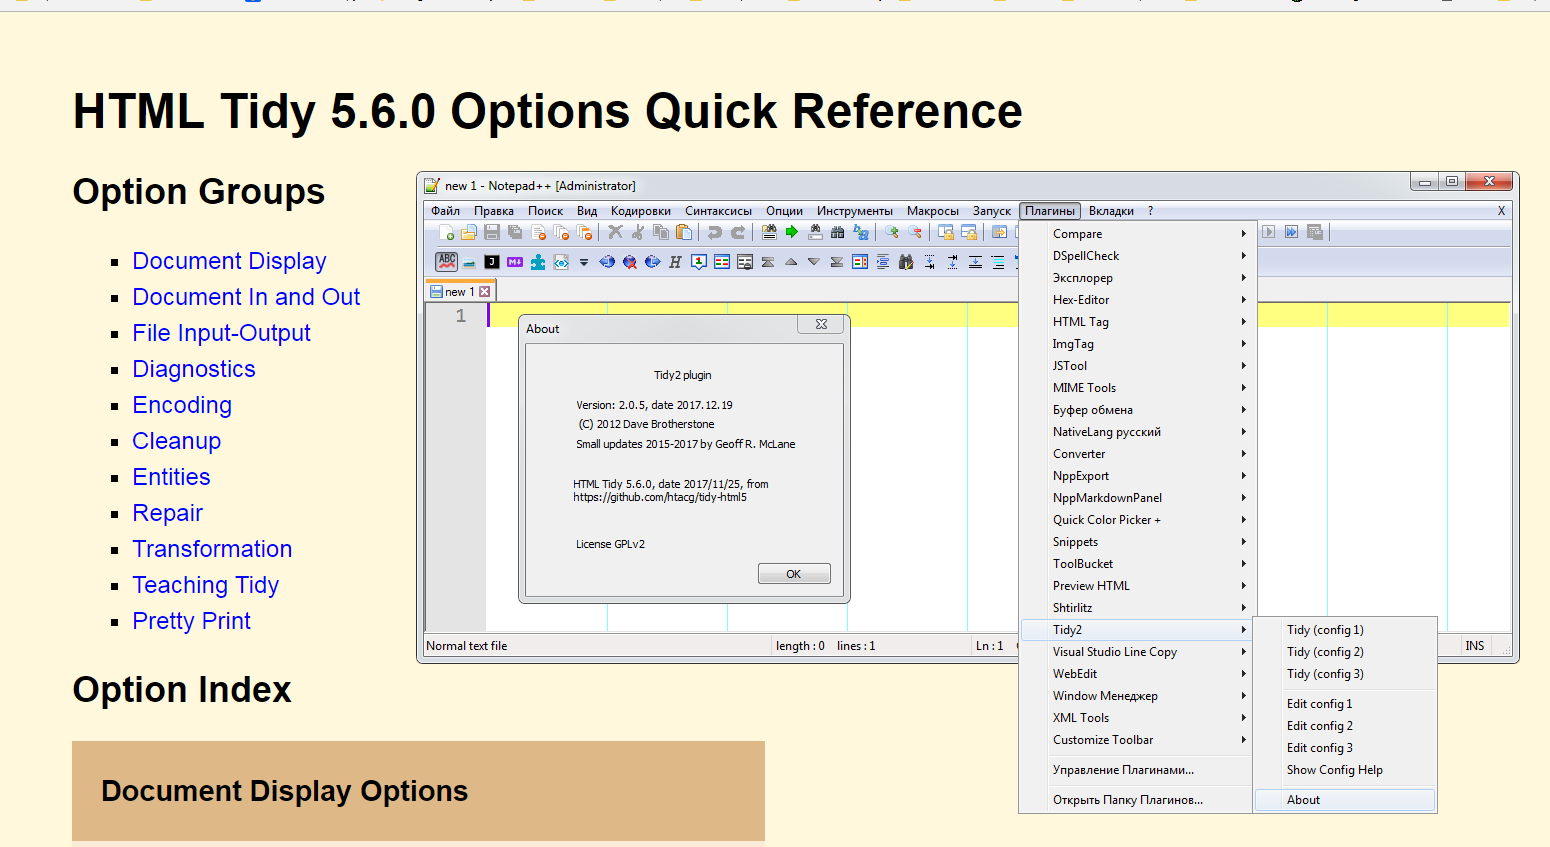
Task: Expand the XML Tools submenu
Action: tap(1136, 718)
